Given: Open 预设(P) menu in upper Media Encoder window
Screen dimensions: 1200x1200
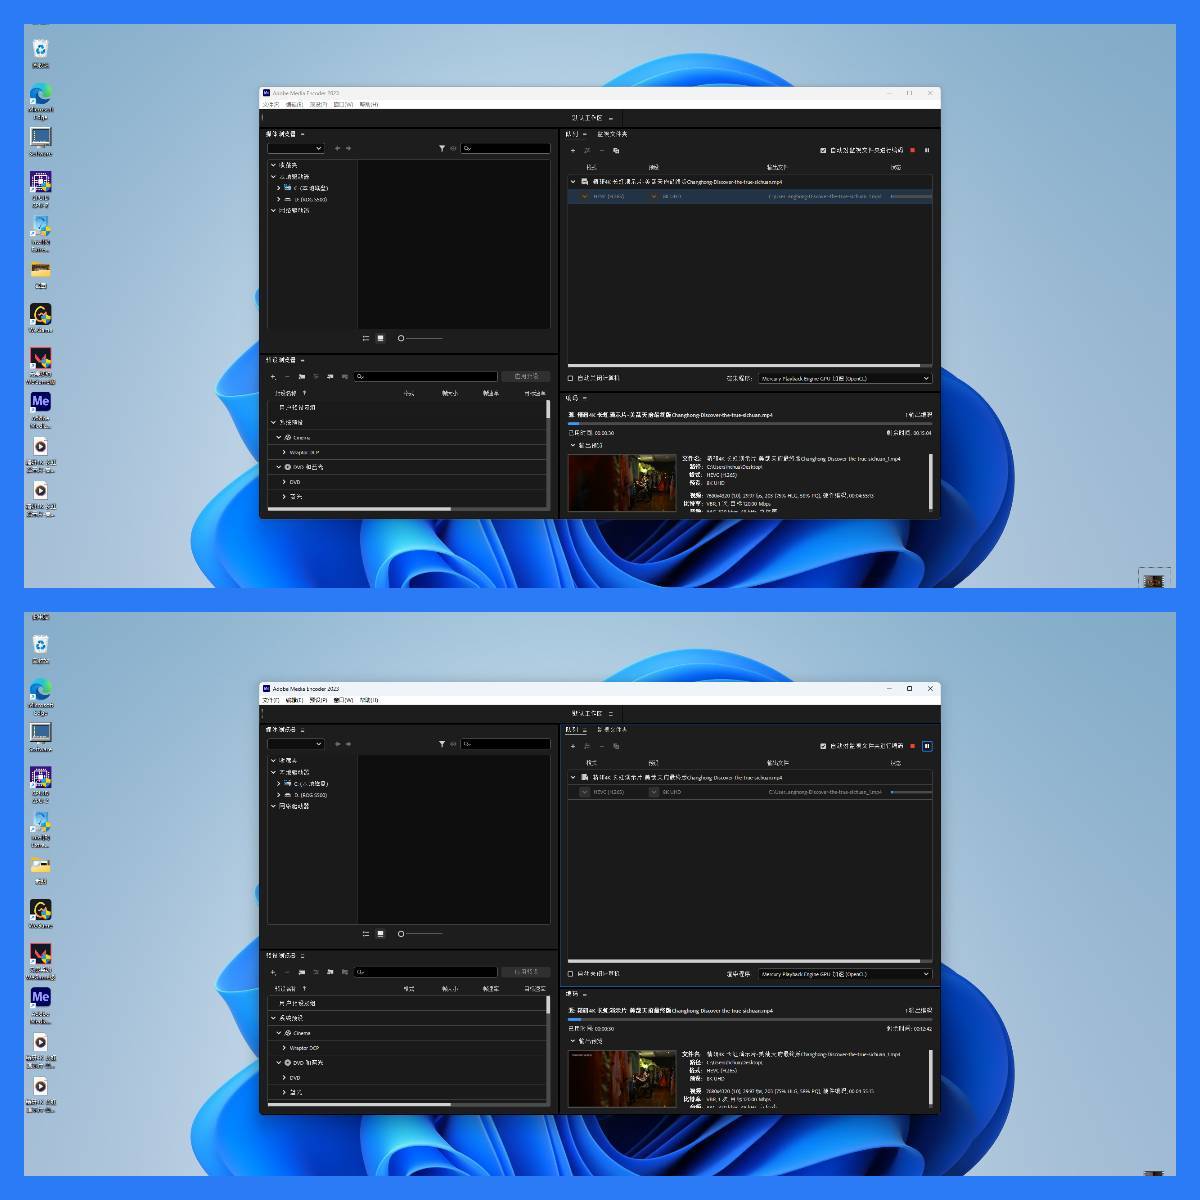Looking at the screenshot, I should (318, 104).
